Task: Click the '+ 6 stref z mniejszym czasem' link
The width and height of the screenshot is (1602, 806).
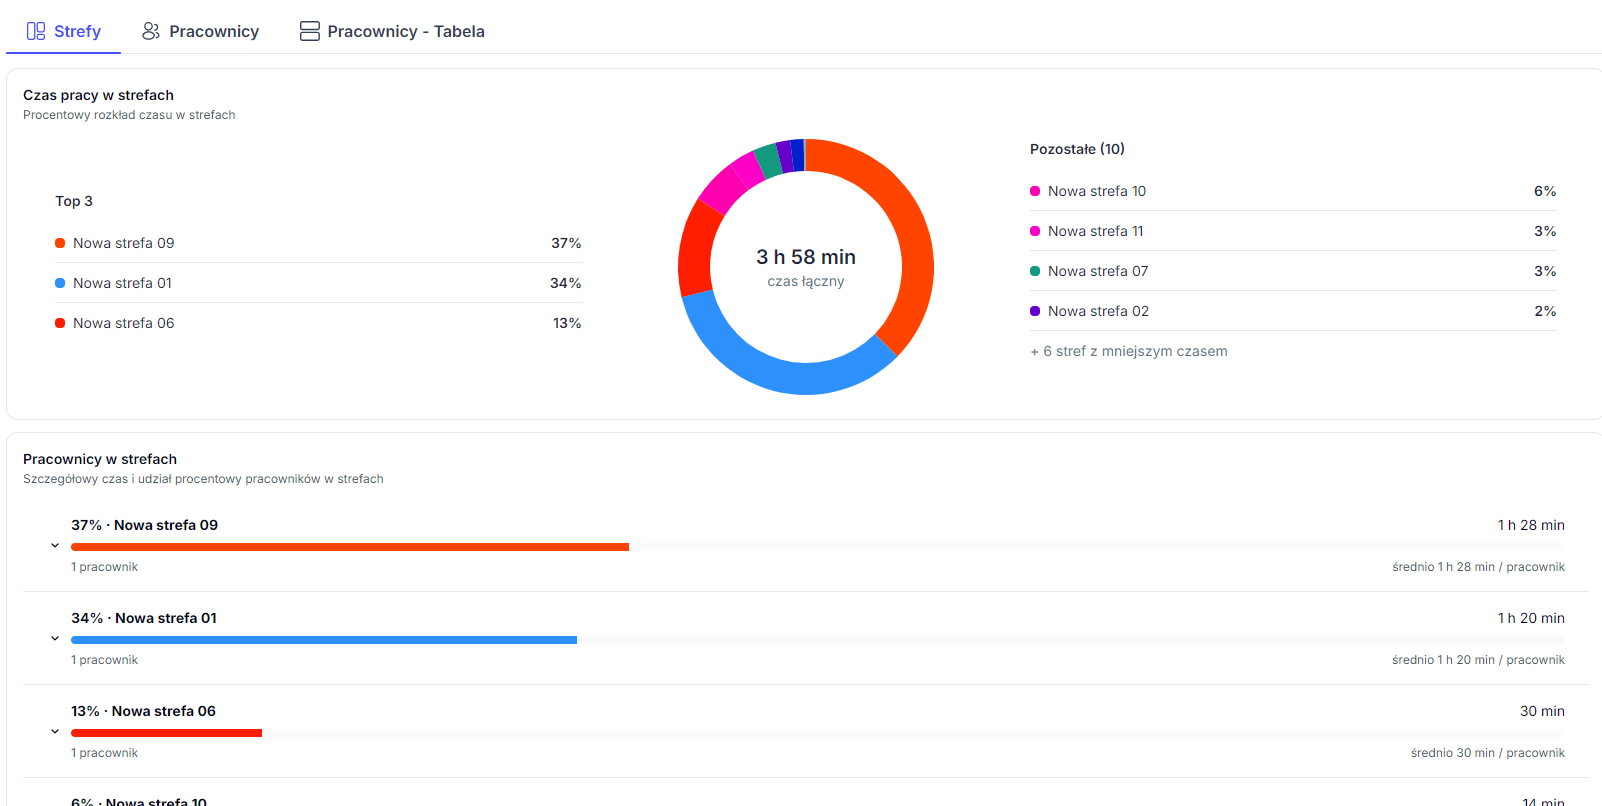Action: point(1129,351)
